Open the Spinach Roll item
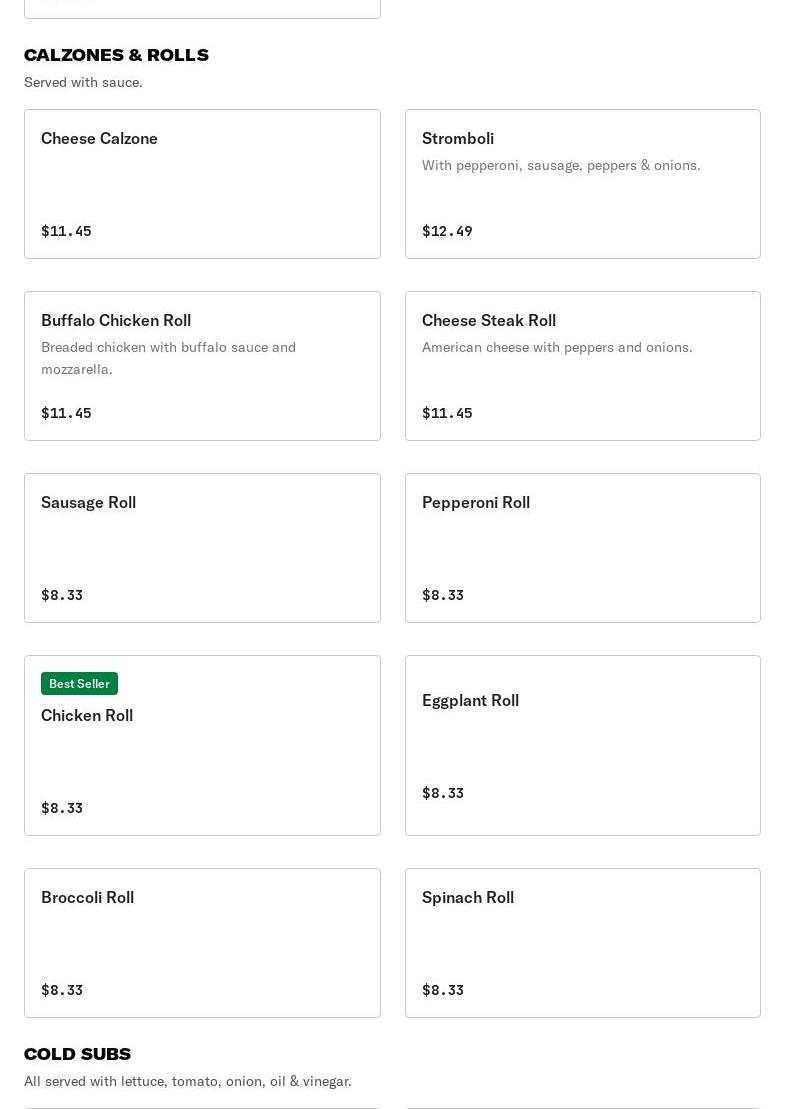The width and height of the screenshot is (785, 1109). (x=582, y=943)
